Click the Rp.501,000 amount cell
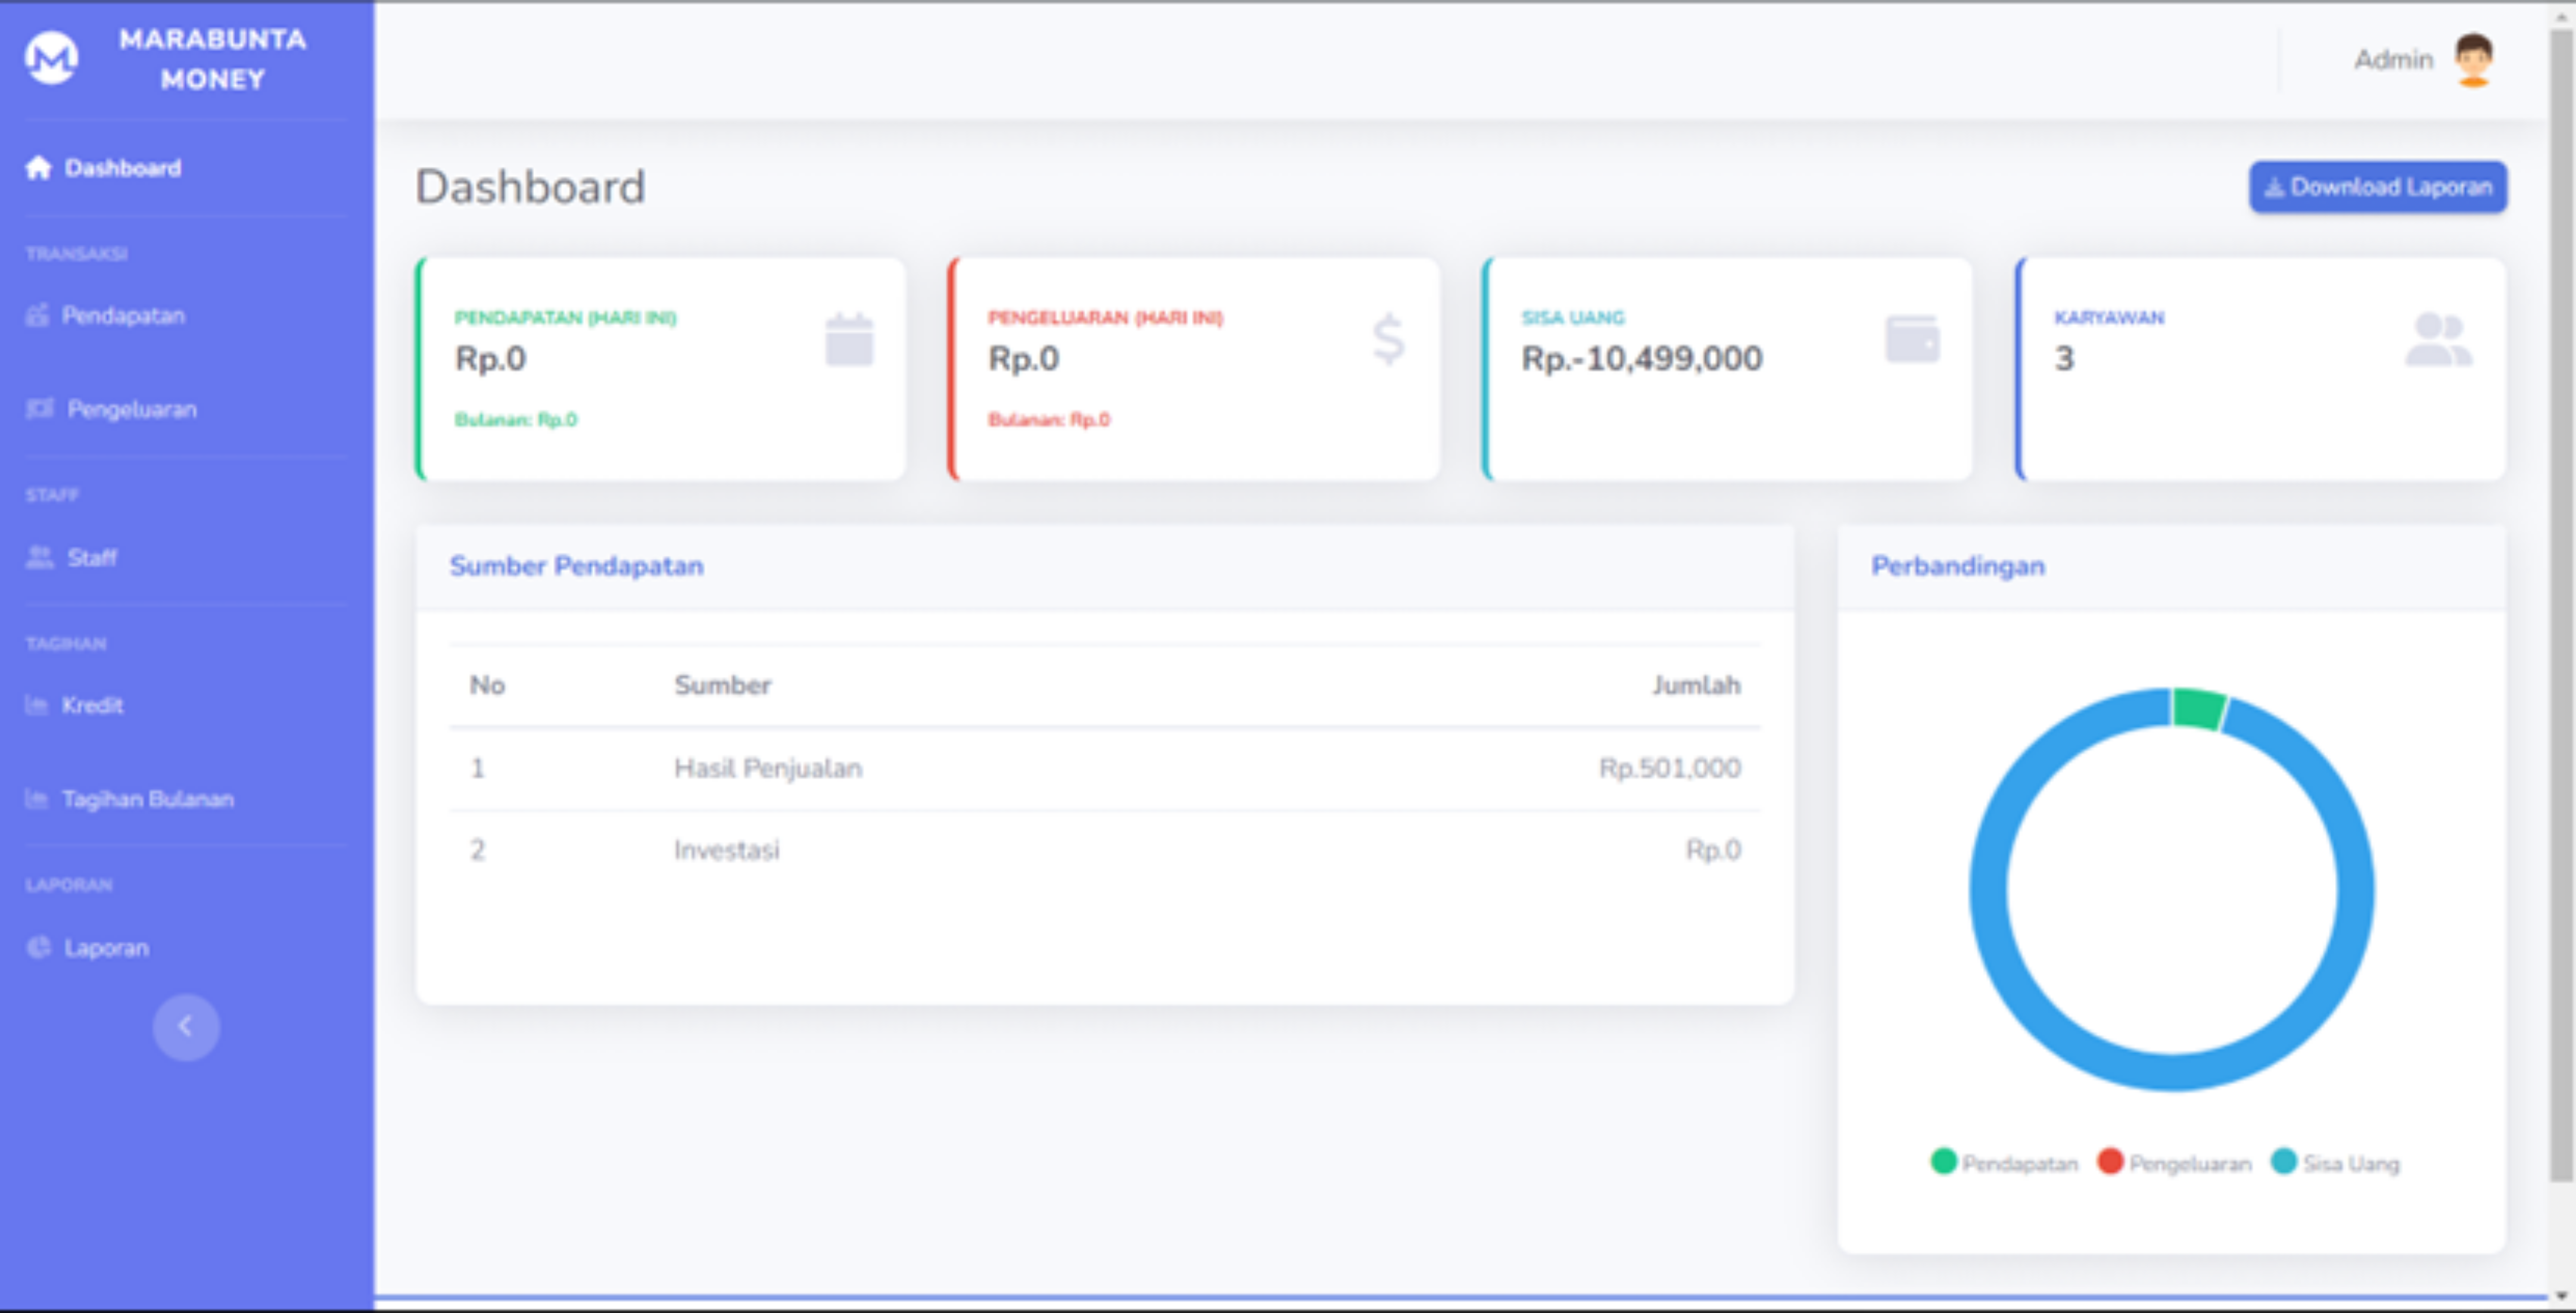2576x1313 pixels. (1670, 768)
